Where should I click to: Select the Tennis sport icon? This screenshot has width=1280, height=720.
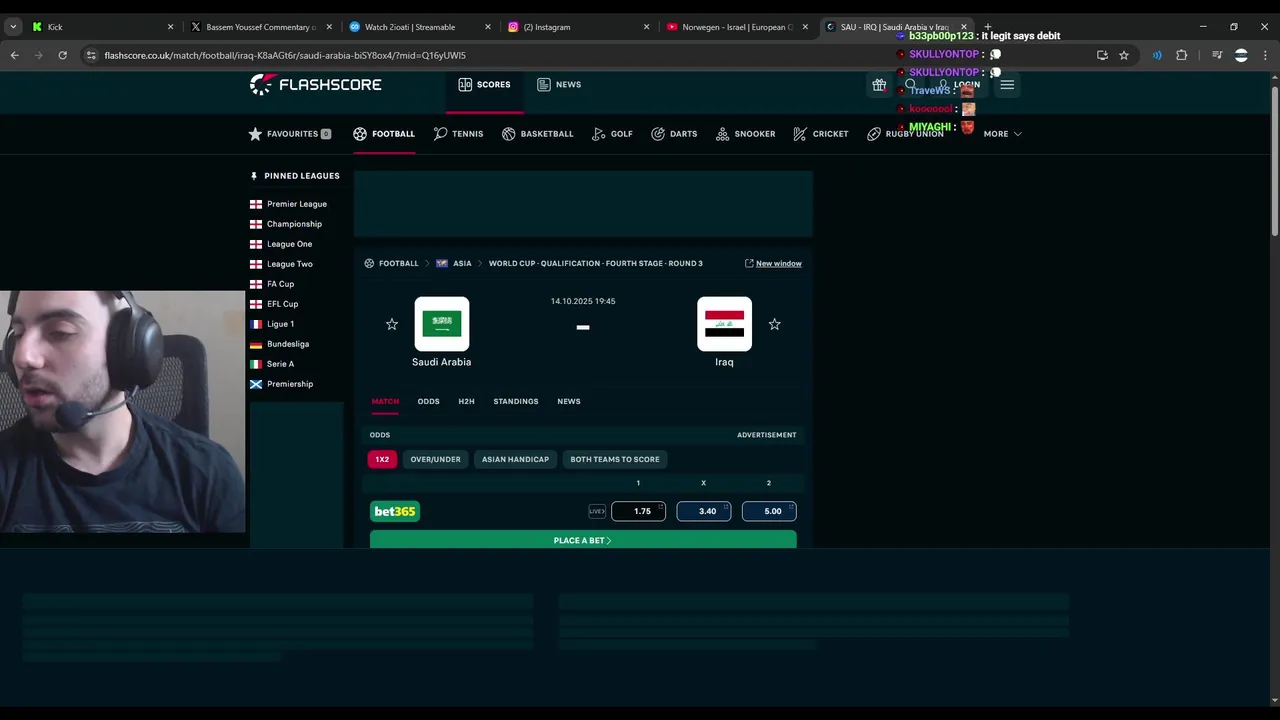[440, 133]
